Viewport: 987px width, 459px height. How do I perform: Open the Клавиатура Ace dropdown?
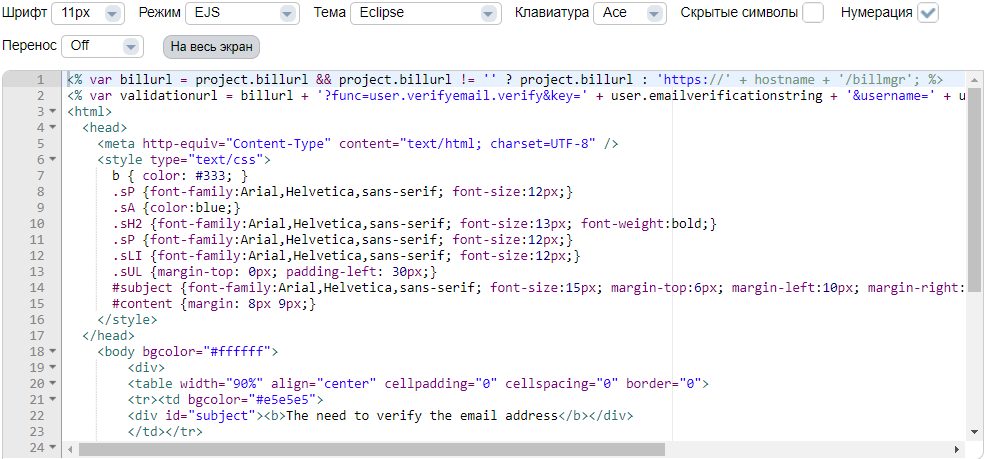pyautogui.click(x=629, y=13)
